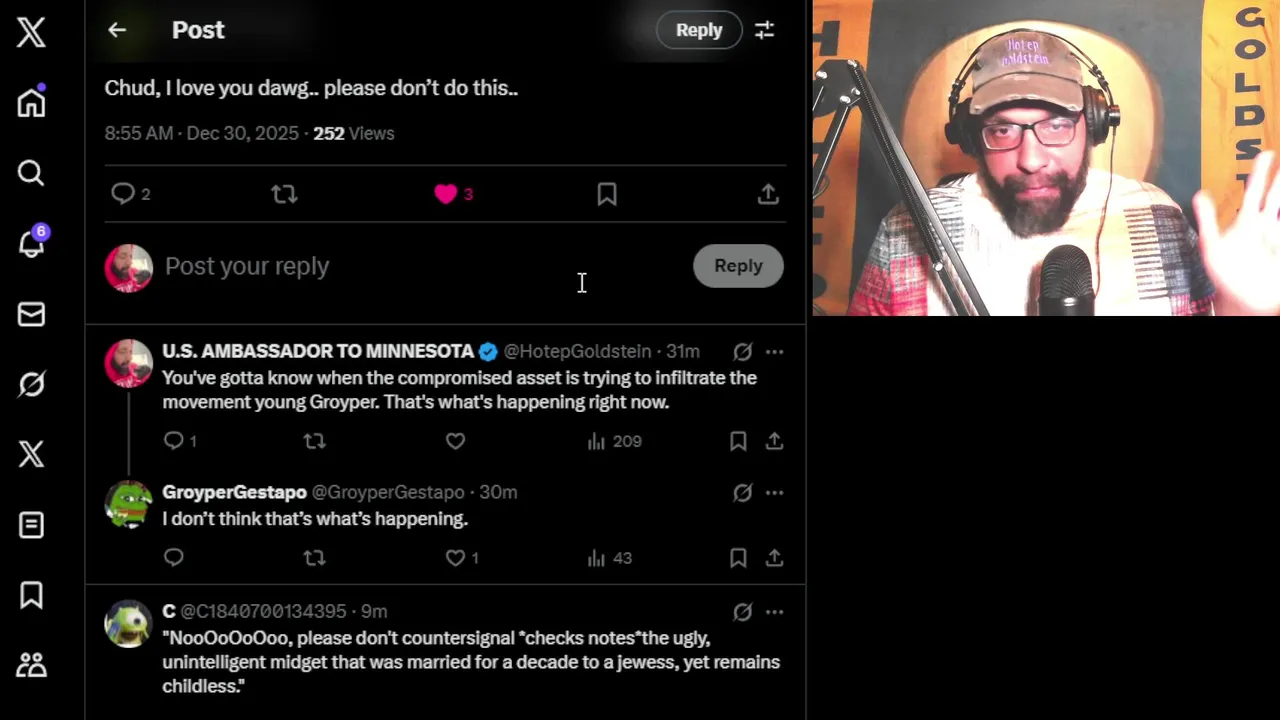The height and width of the screenshot is (720, 1280).
Task: Open the Messages envelope icon
Action: (x=31, y=314)
